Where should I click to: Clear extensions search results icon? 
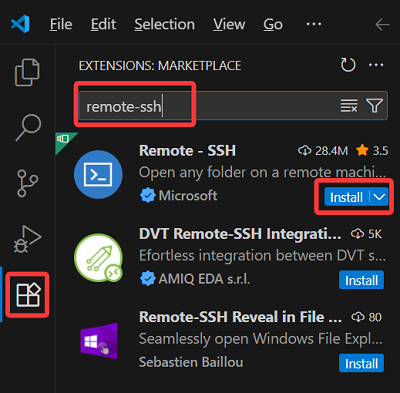tap(349, 106)
